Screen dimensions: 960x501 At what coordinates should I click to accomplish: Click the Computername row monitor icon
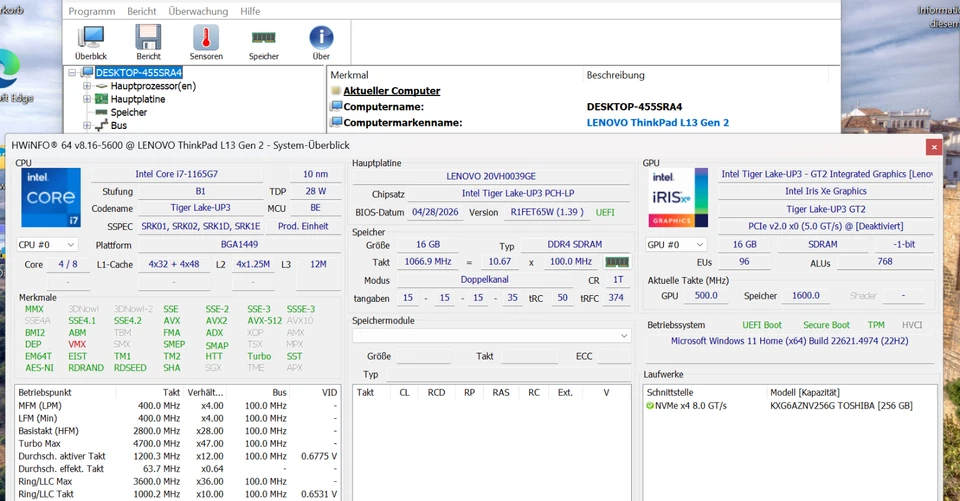pos(336,107)
